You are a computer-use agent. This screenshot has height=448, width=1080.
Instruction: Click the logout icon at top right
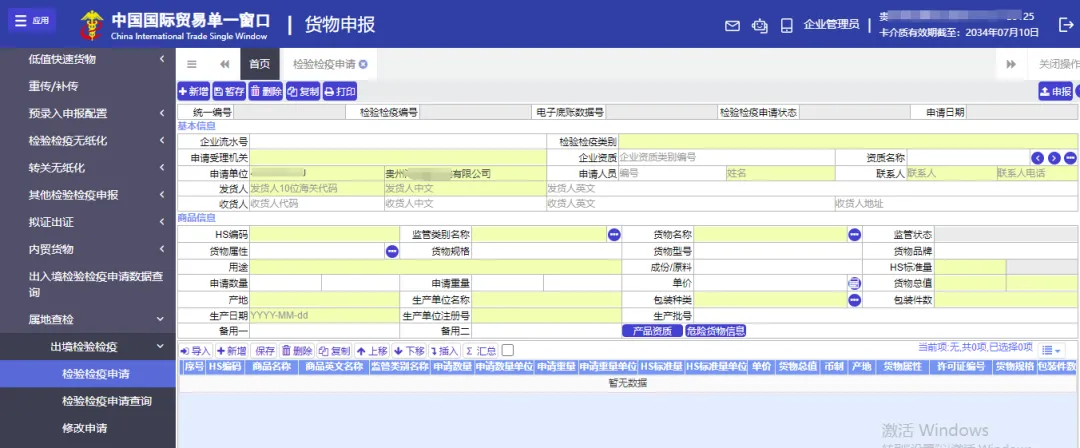[x=1065, y=25]
